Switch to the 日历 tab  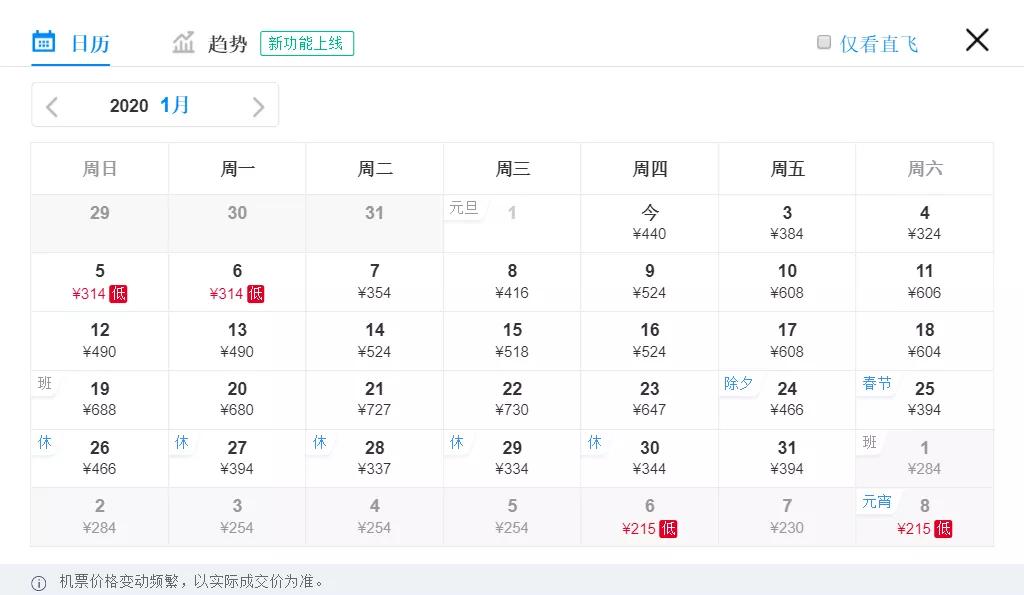tap(89, 44)
